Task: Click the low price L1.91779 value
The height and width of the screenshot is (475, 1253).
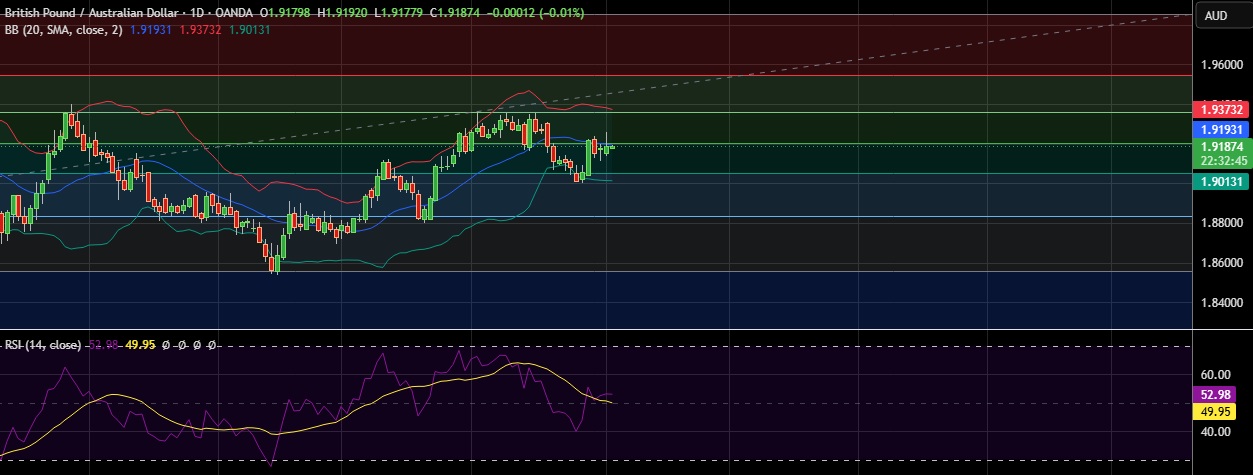Action: point(401,13)
